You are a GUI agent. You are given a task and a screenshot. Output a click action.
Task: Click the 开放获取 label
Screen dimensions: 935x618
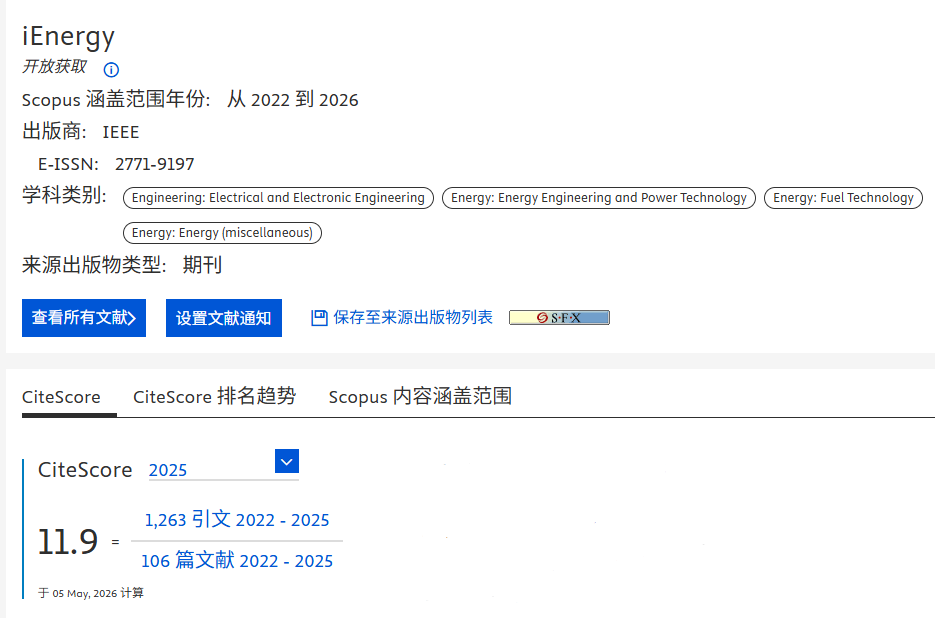click(54, 67)
